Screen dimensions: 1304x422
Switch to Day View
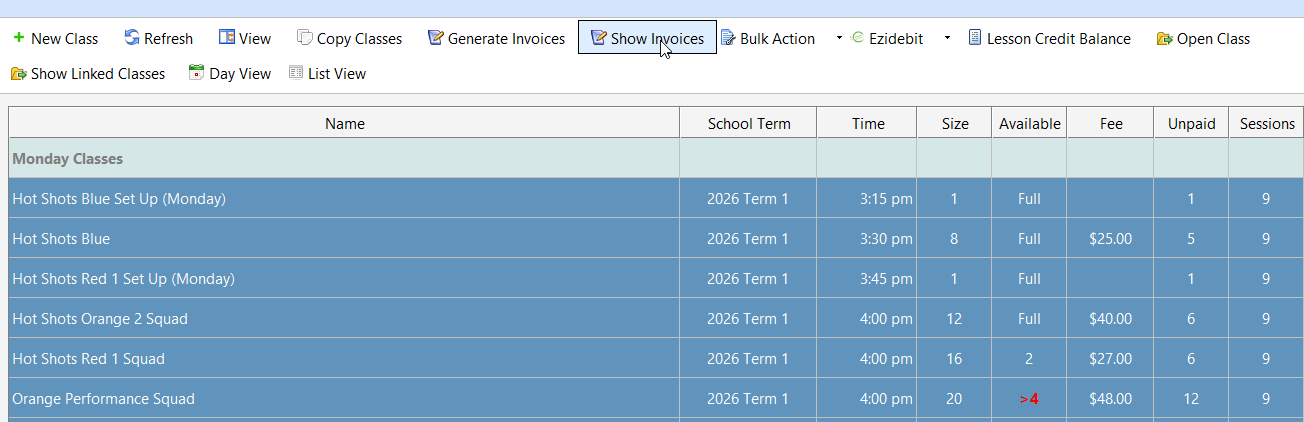pyautogui.click(x=230, y=73)
